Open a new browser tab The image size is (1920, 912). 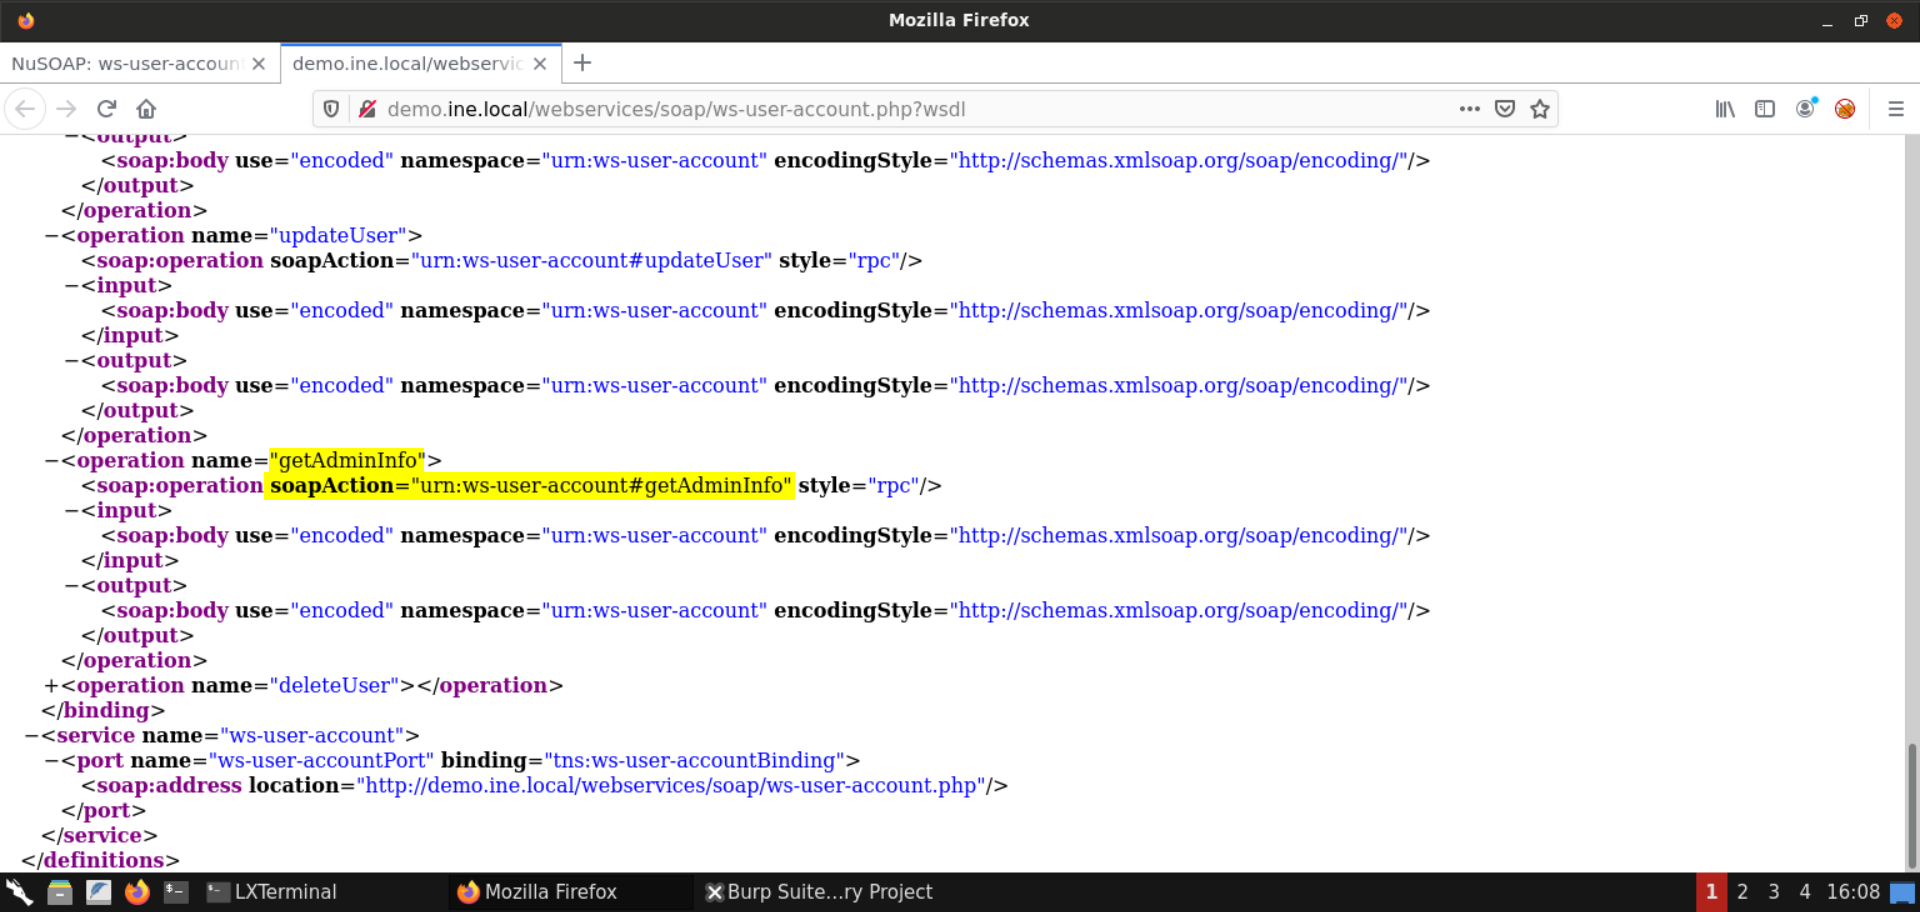[x=582, y=64]
